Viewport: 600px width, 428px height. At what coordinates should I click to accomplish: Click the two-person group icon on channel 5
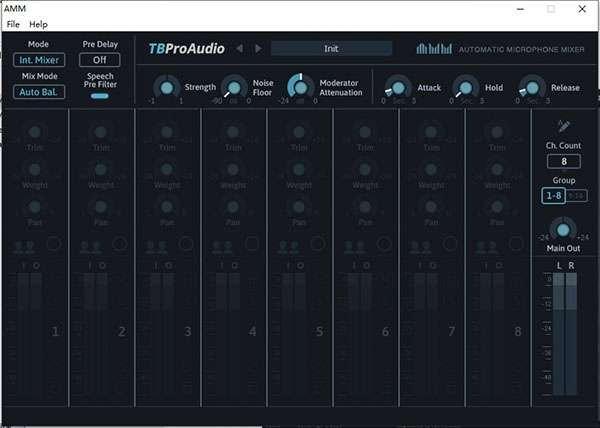tap(289, 247)
